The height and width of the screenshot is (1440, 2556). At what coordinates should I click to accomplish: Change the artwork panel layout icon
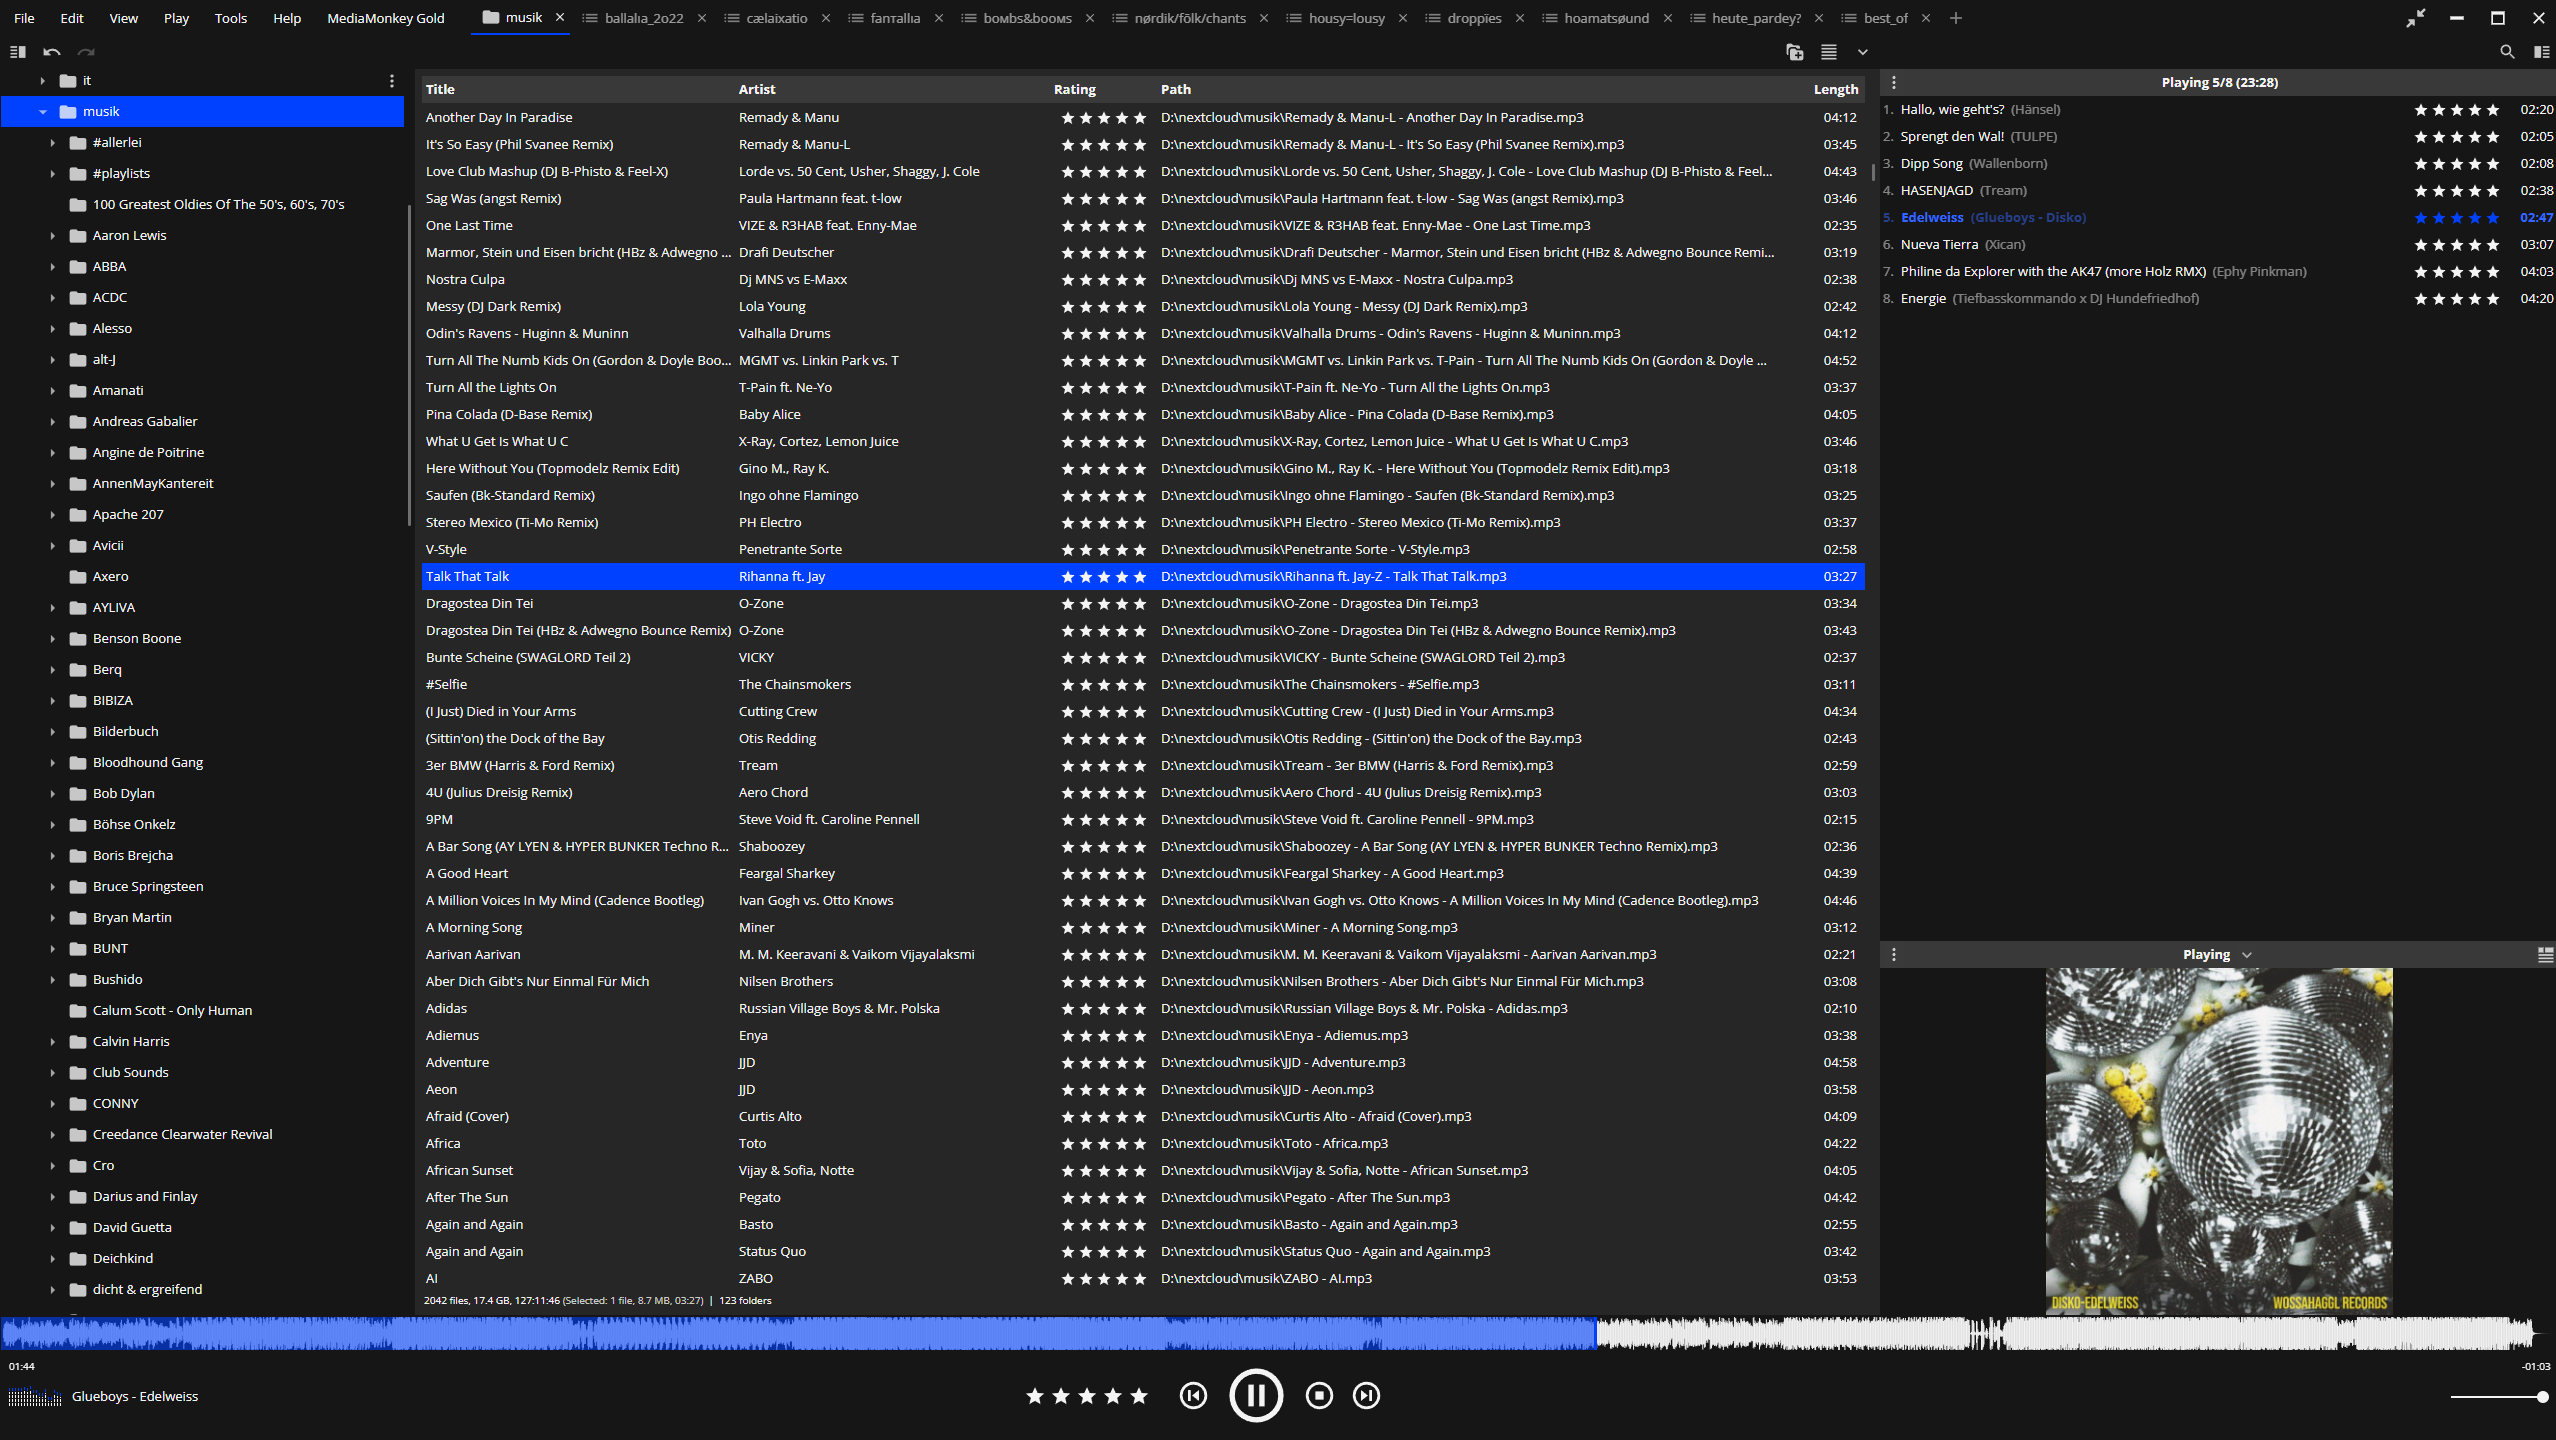pos(2546,955)
